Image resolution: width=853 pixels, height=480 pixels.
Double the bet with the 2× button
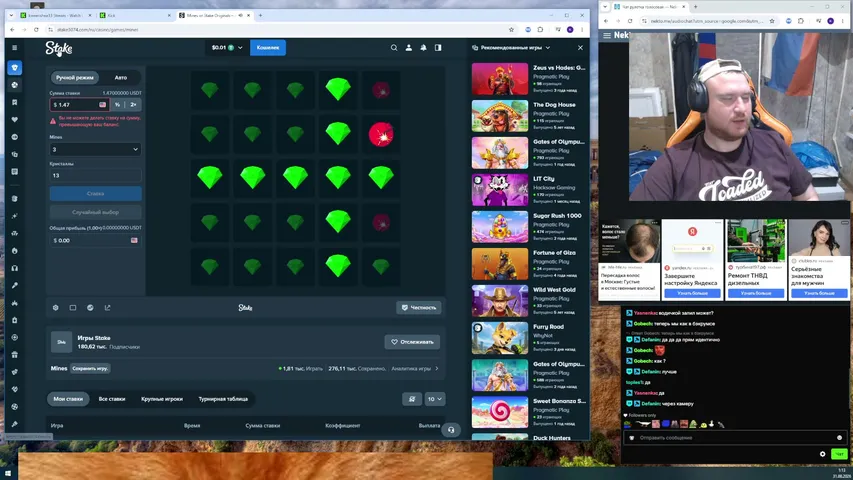click(x=133, y=104)
